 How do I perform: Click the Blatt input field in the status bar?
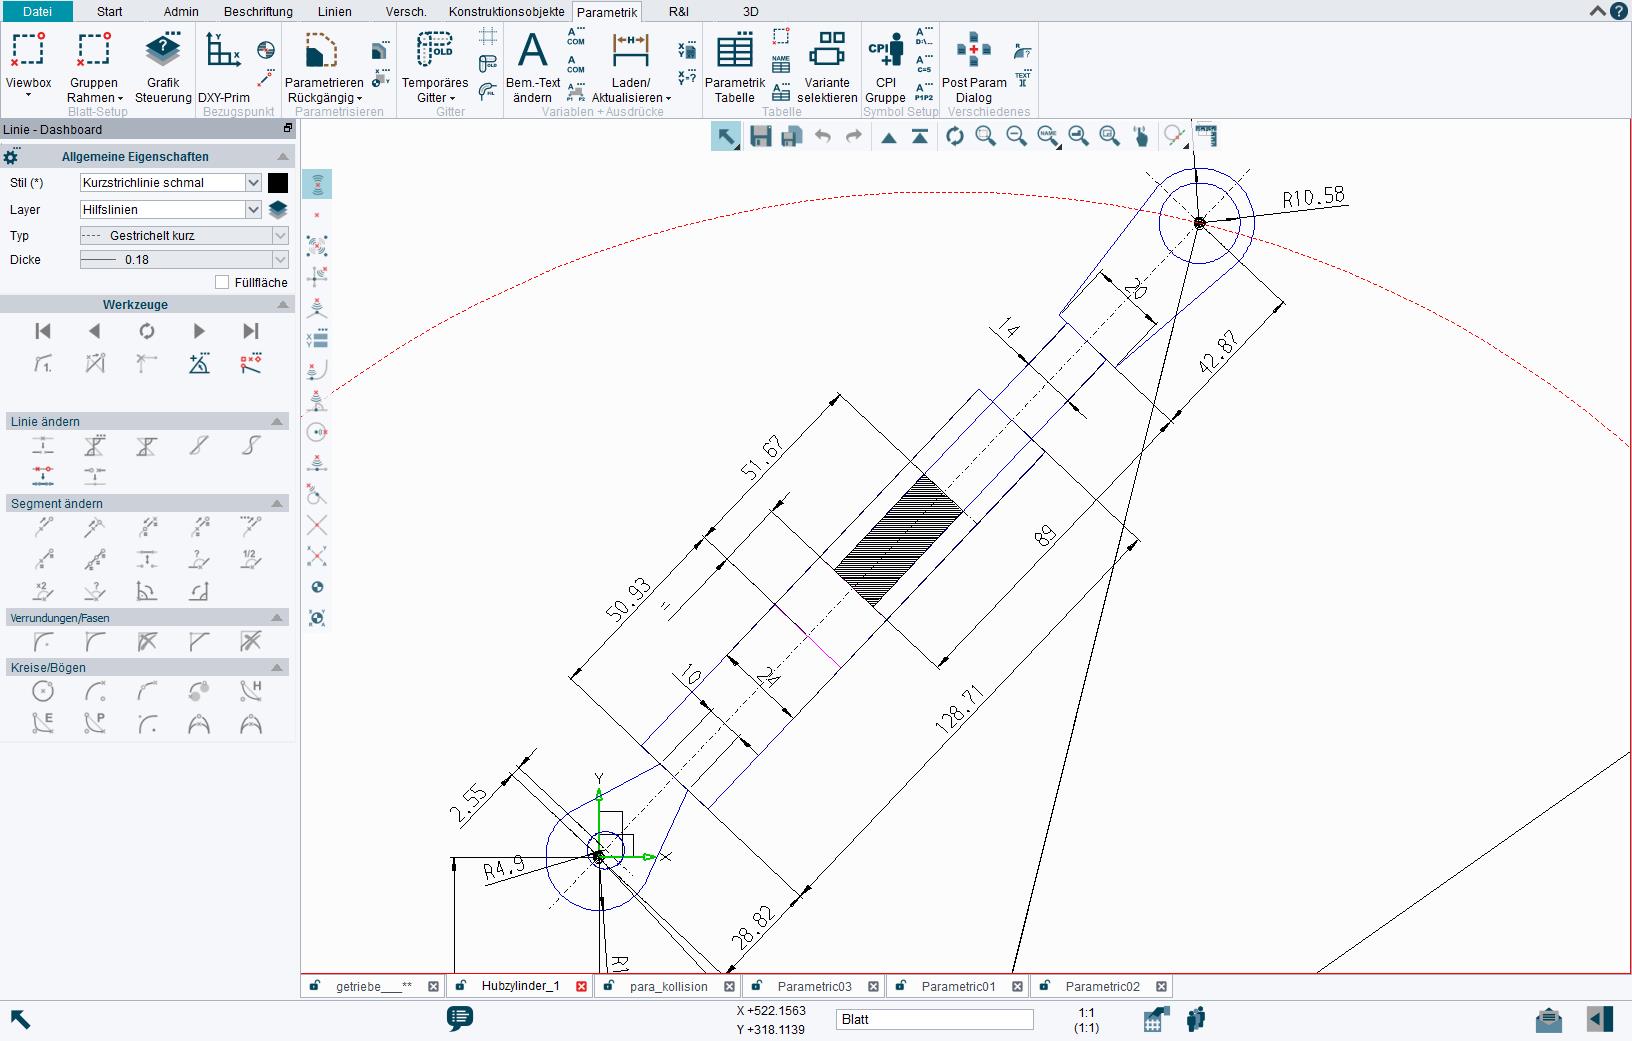934,1019
